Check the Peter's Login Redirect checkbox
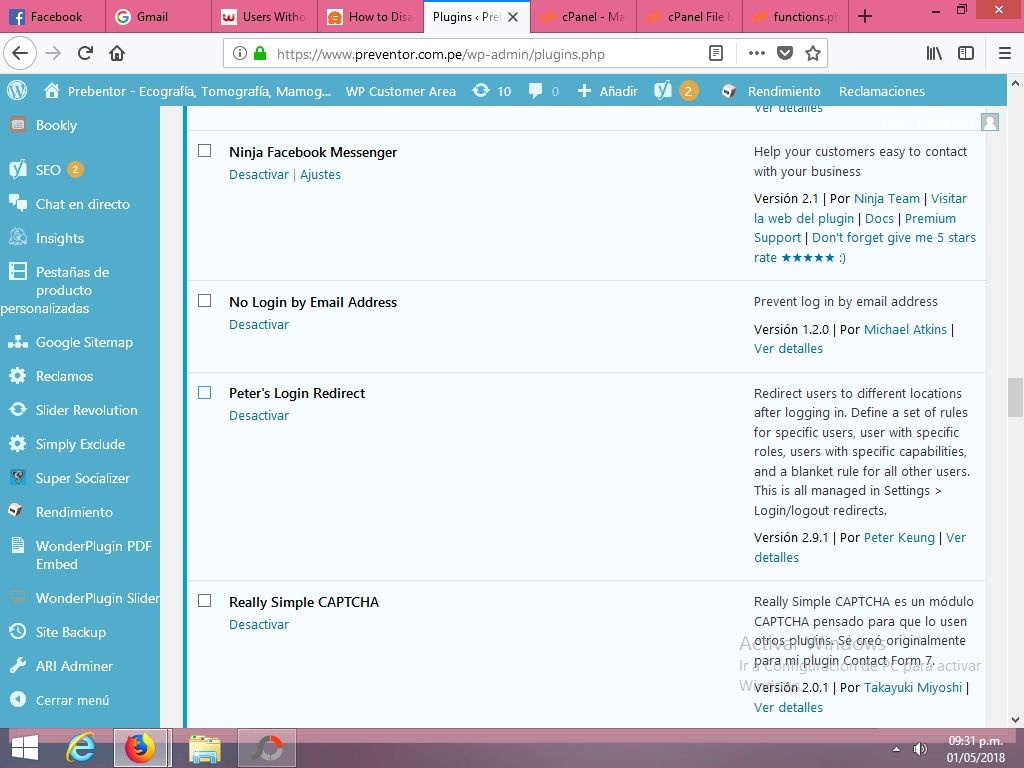1024x768 pixels. (x=204, y=392)
